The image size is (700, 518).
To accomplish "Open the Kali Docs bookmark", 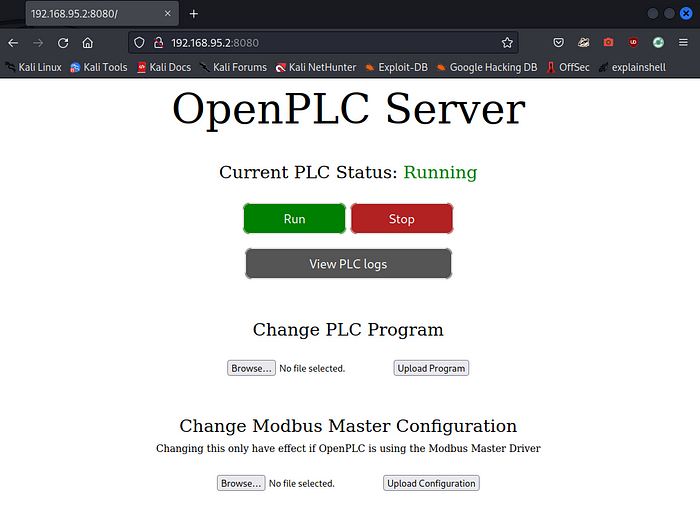I will click(164, 67).
